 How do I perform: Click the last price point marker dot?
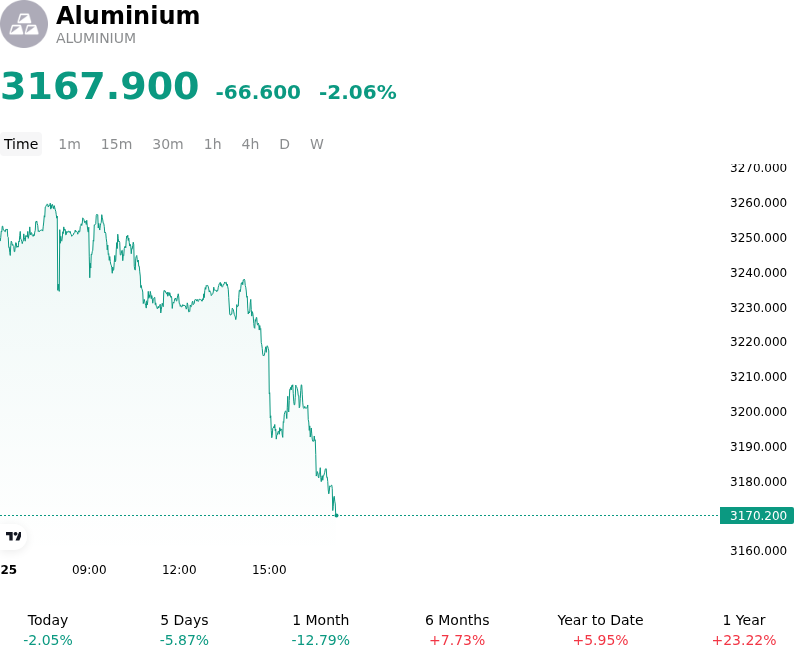click(x=336, y=516)
